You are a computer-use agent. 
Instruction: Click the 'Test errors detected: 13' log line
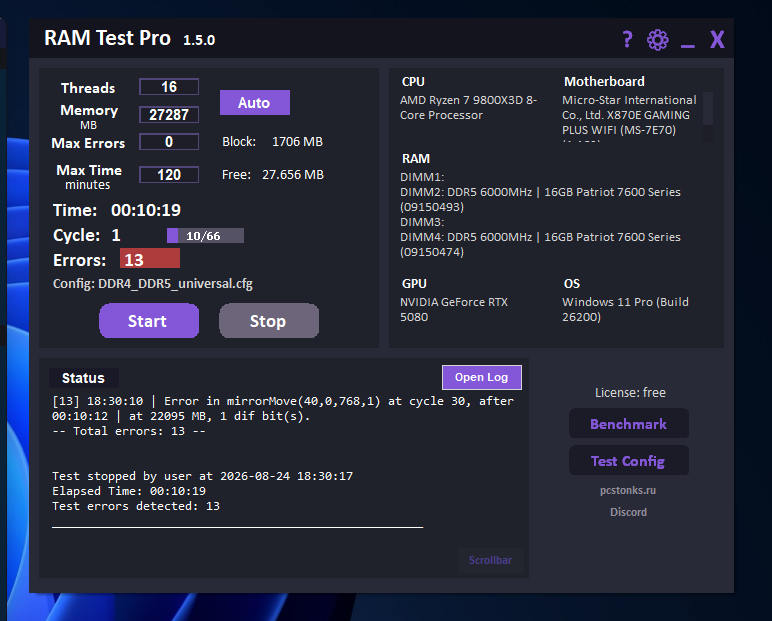click(x=136, y=506)
